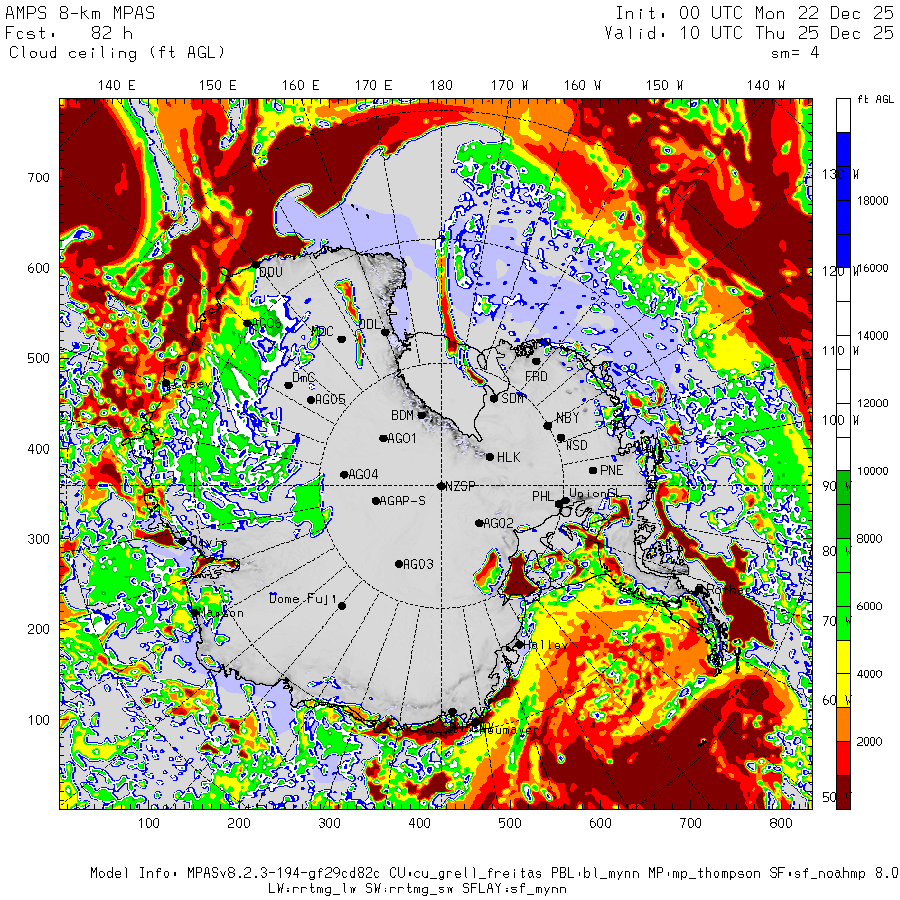Click the AGO4 station label

363,475
